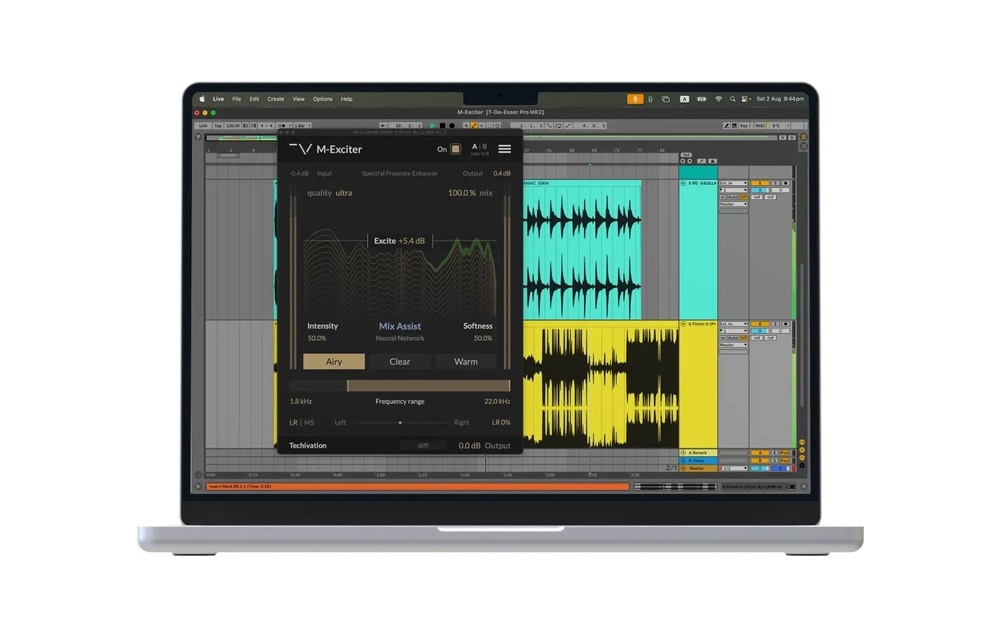Click the green Play transport button

click(x=432, y=126)
